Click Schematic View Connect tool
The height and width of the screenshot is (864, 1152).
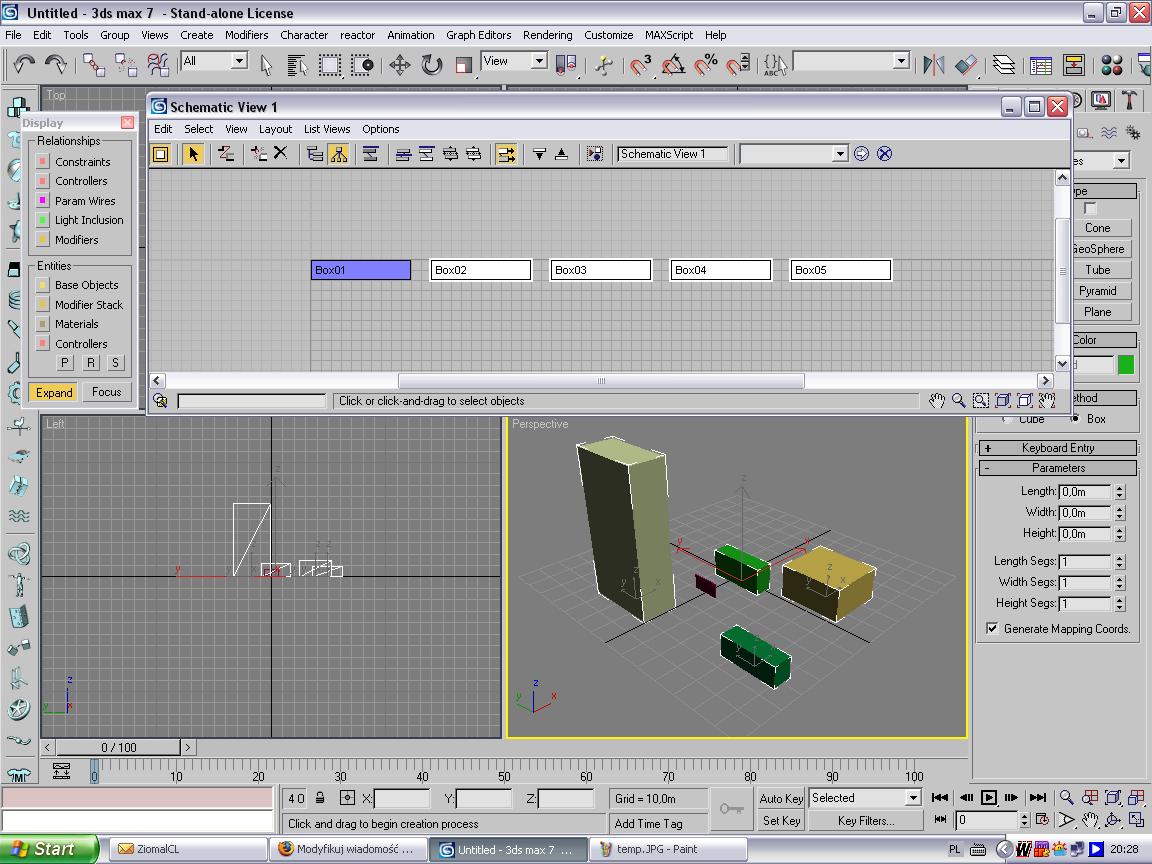coord(226,154)
